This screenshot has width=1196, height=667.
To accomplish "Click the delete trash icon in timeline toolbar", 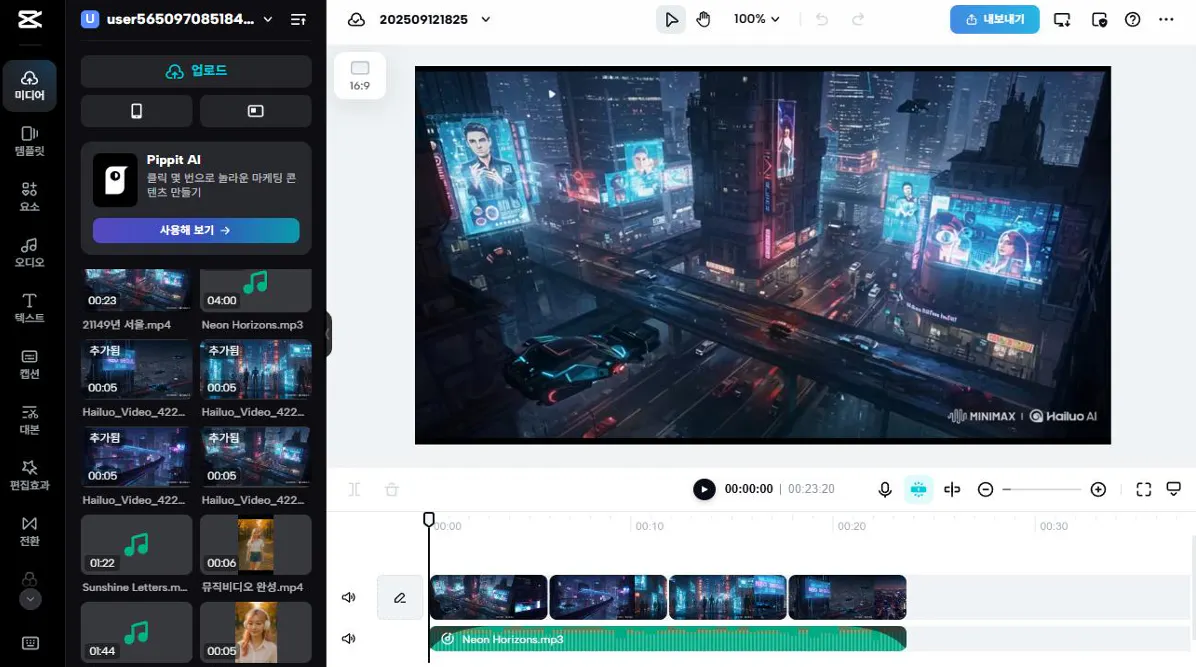I will coord(392,489).
